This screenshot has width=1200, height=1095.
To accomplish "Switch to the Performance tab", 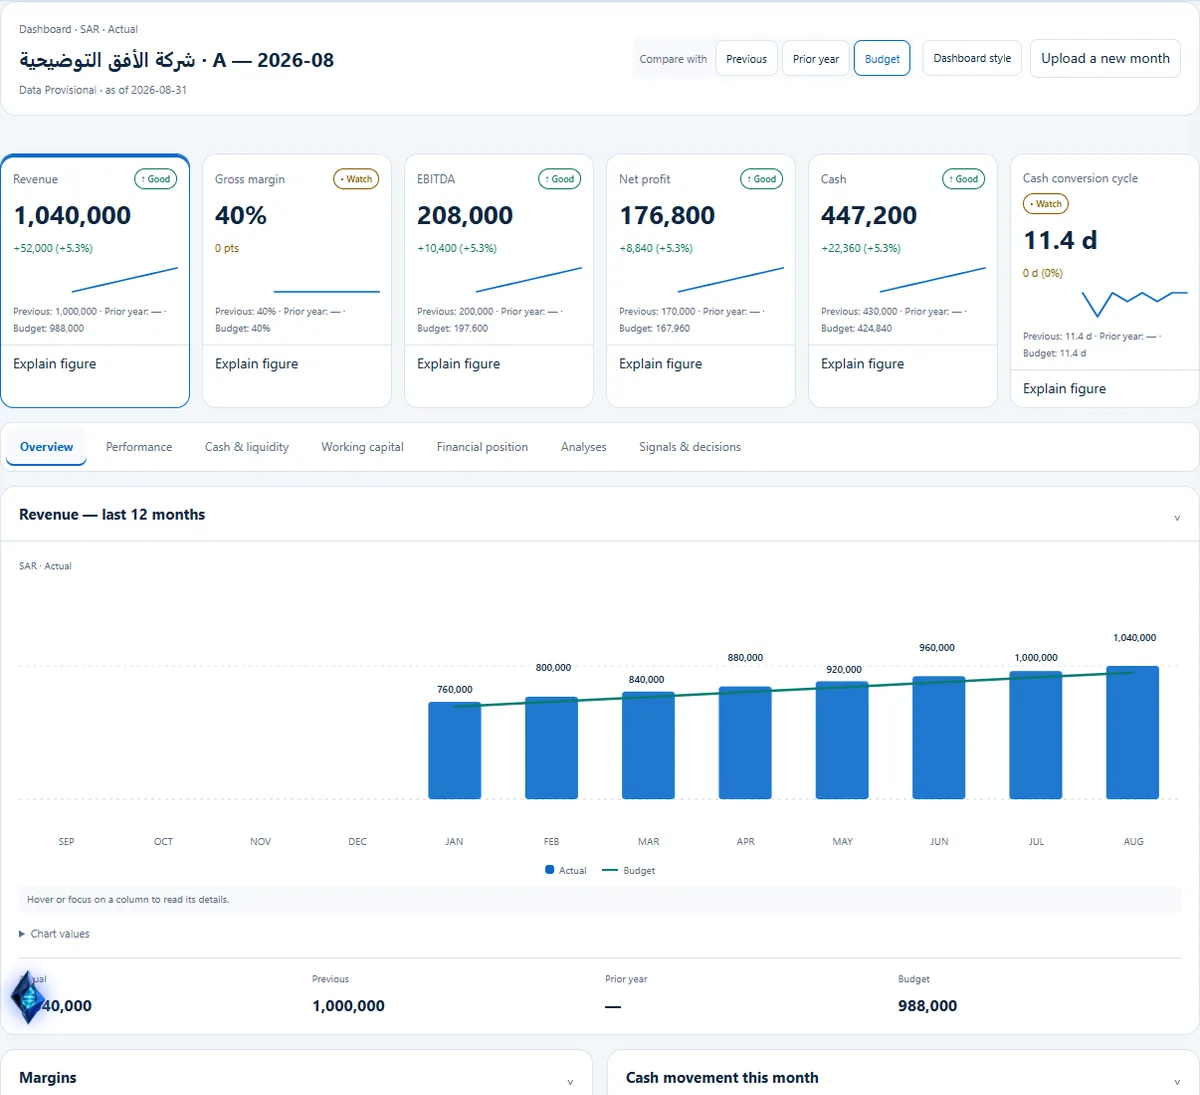I will pos(139,447).
